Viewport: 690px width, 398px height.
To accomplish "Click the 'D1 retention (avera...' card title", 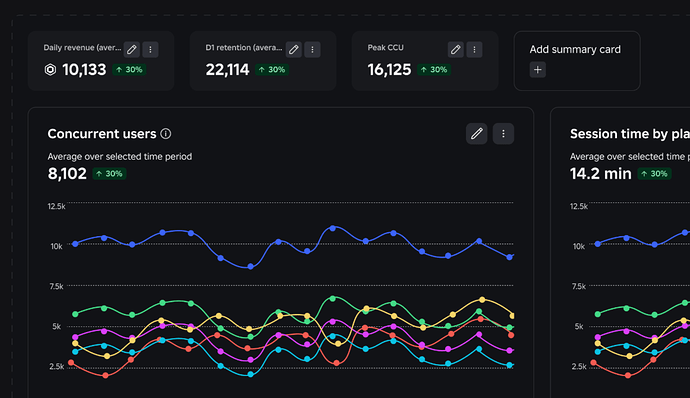I will pos(244,48).
